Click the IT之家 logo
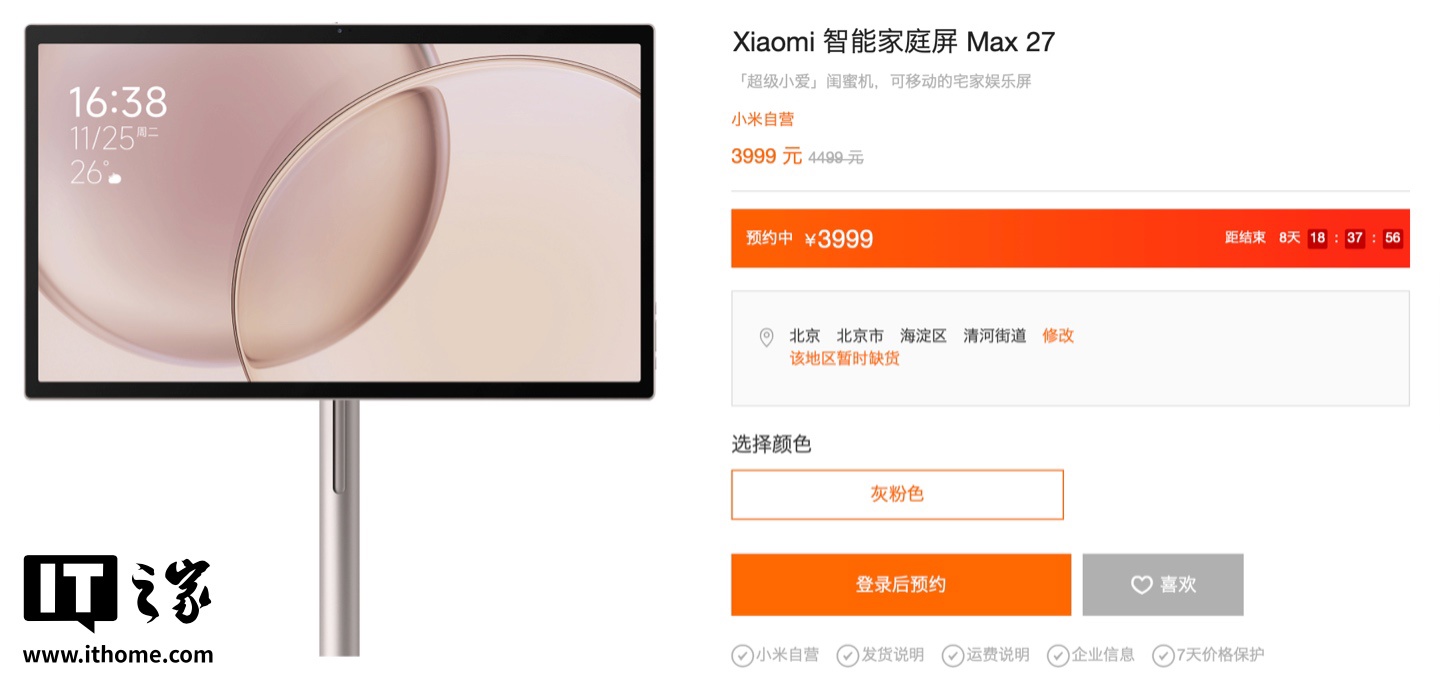 (x=118, y=592)
